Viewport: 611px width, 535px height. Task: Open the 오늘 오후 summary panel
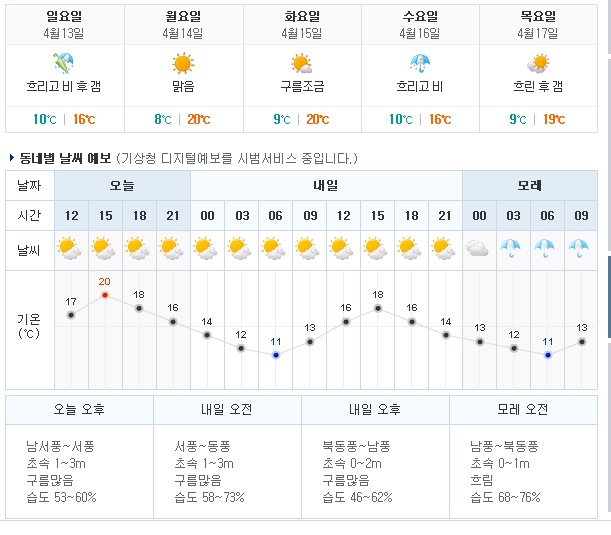pos(79,457)
